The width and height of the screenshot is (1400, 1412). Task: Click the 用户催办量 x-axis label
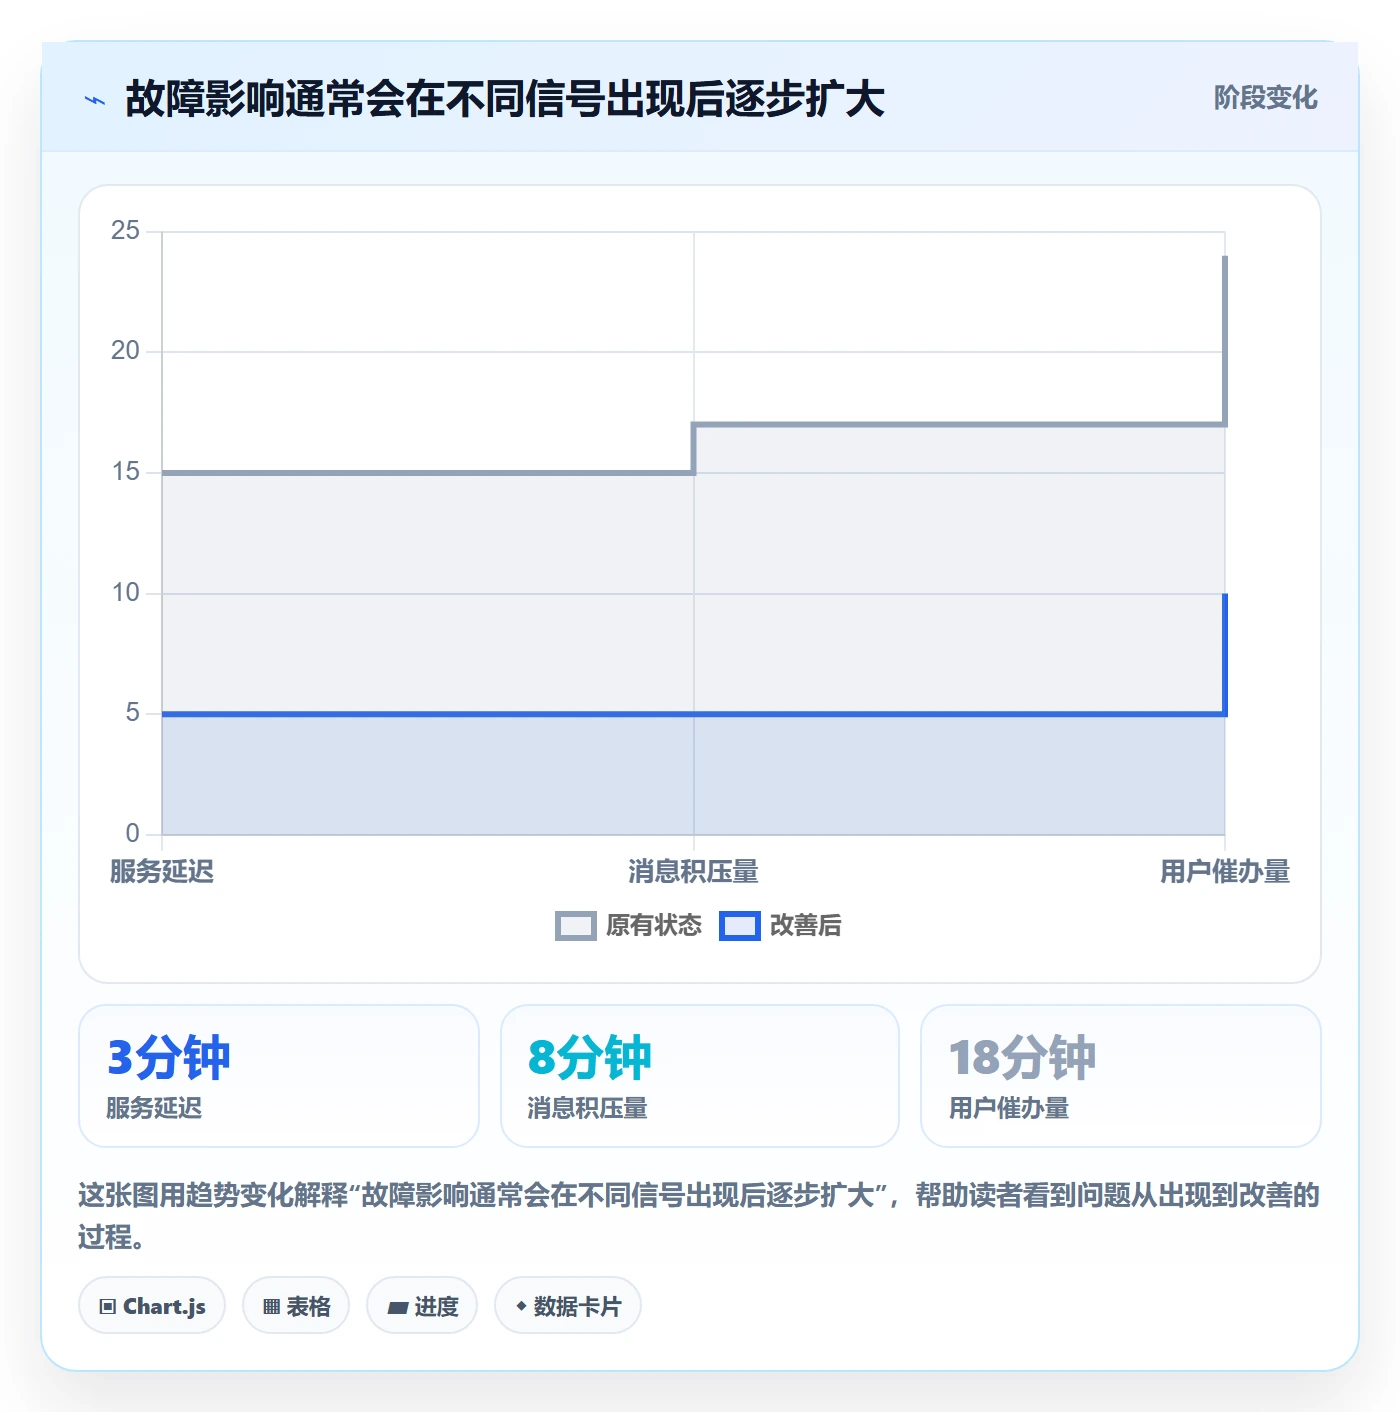click(x=1225, y=872)
